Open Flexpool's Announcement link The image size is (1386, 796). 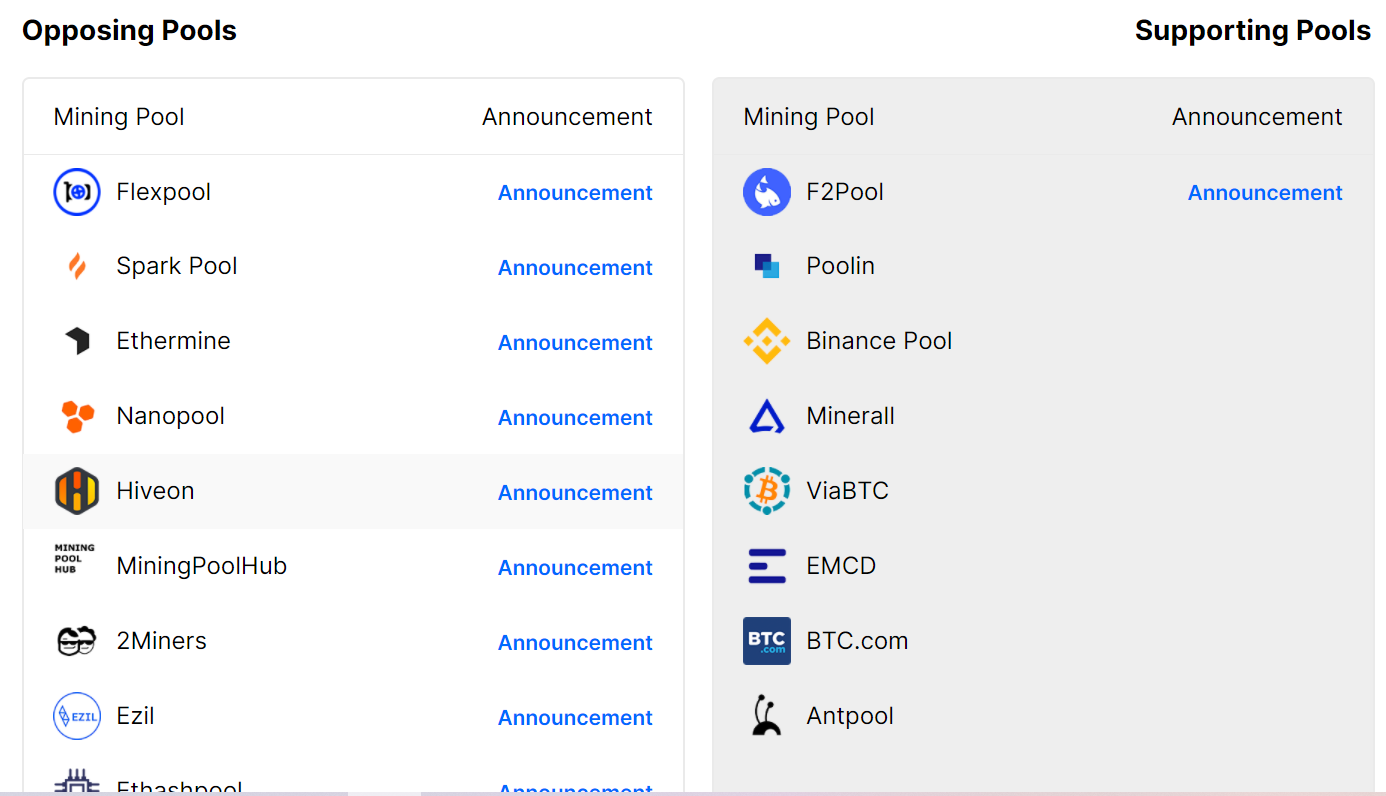pos(575,193)
